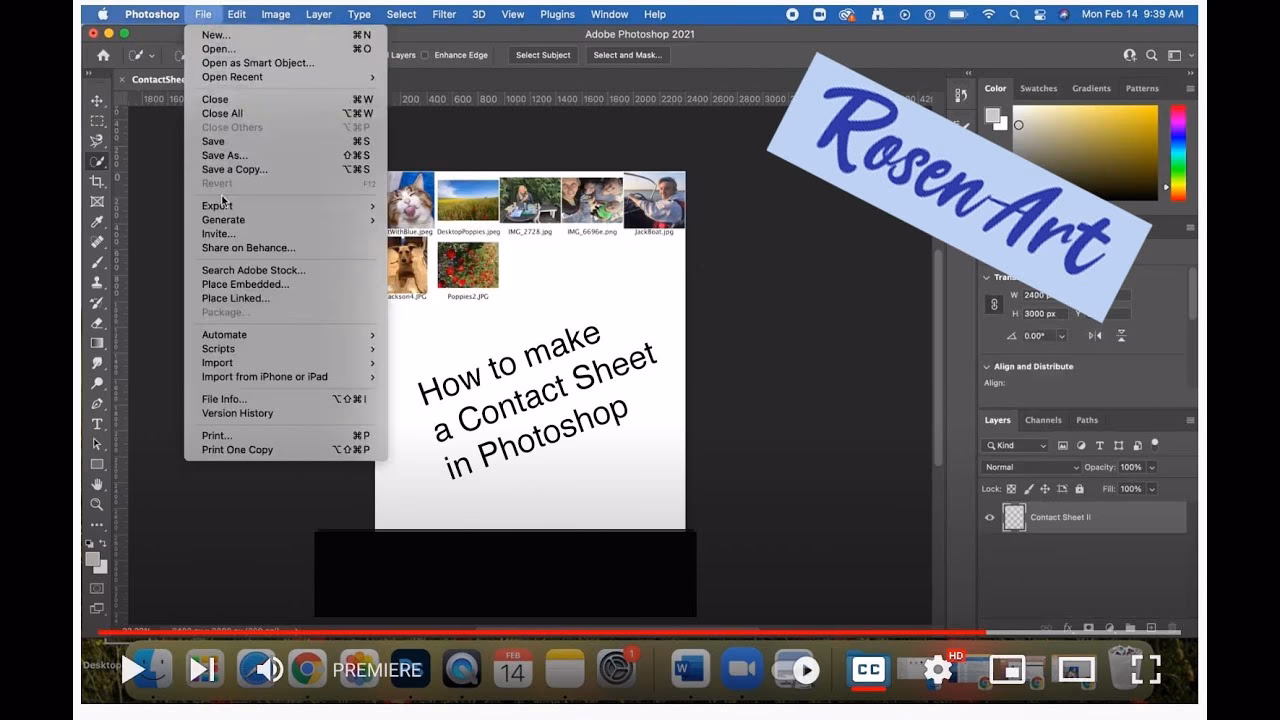Pick a color in the color field
Screen dimensions: 1280x720
pyautogui.click(x=1085, y=152)
